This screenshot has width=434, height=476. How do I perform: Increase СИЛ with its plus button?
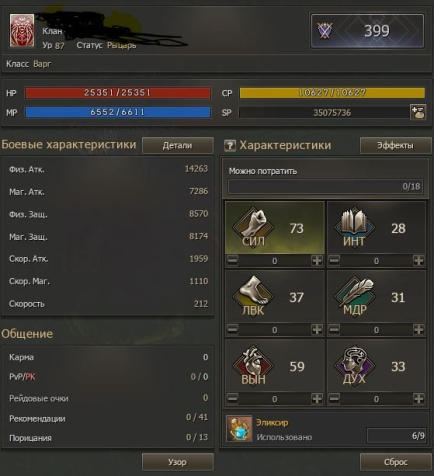(x=317, y=260)
